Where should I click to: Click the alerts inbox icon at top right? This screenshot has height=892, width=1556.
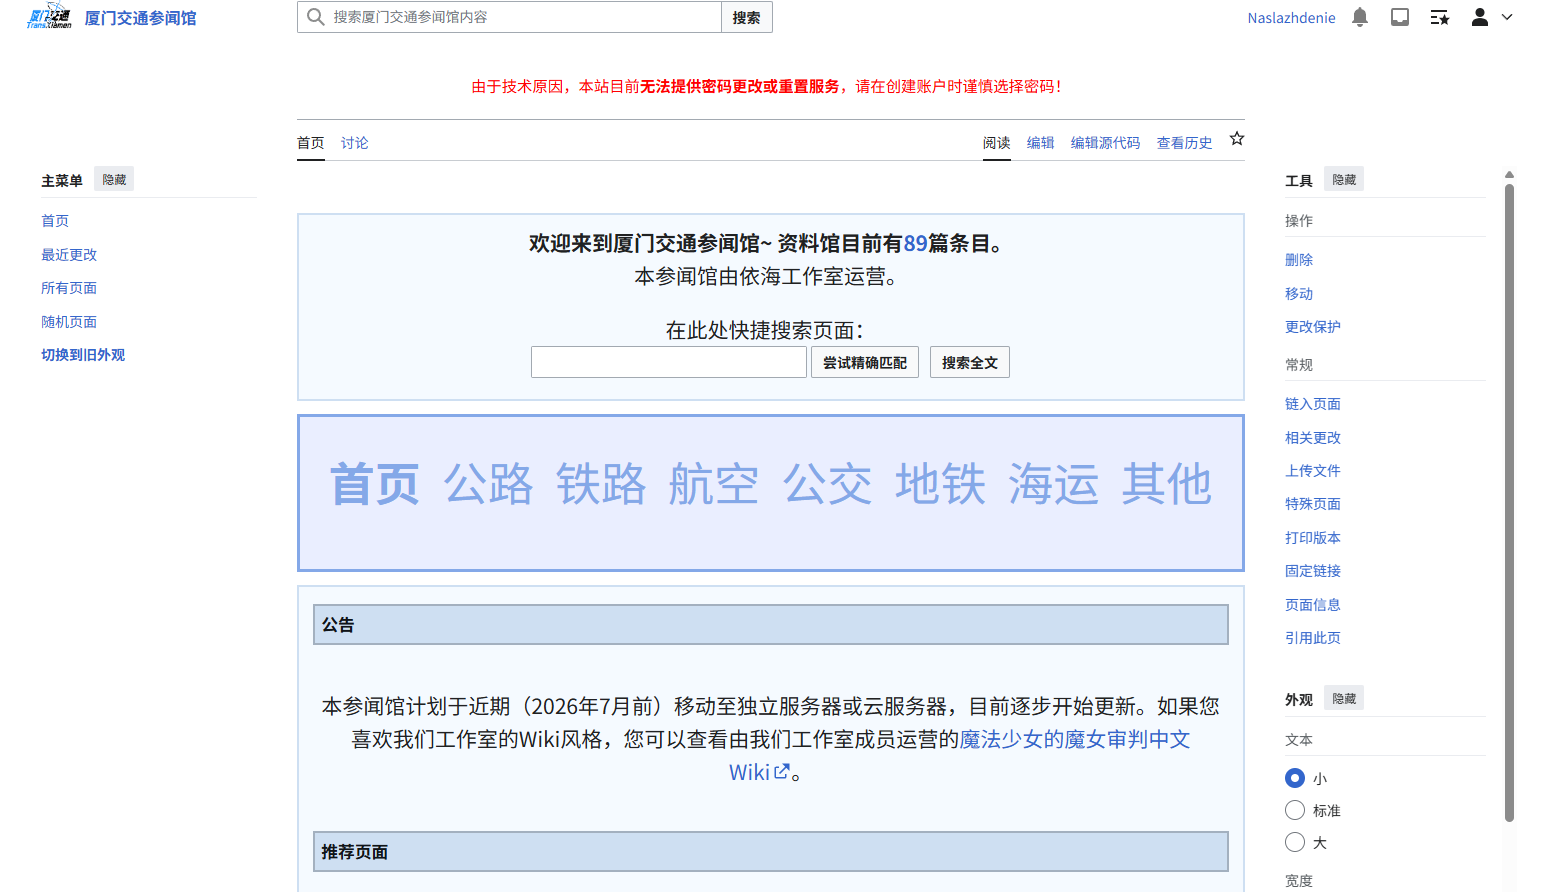coord(1399,16)
